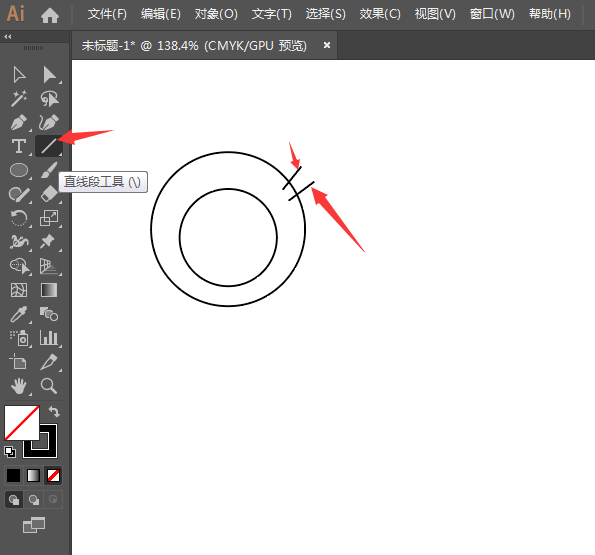Screen dimensions: 595x555
Task: Open the 效果(C) menu
Action: pyautogui.click(x=380, y=14)
